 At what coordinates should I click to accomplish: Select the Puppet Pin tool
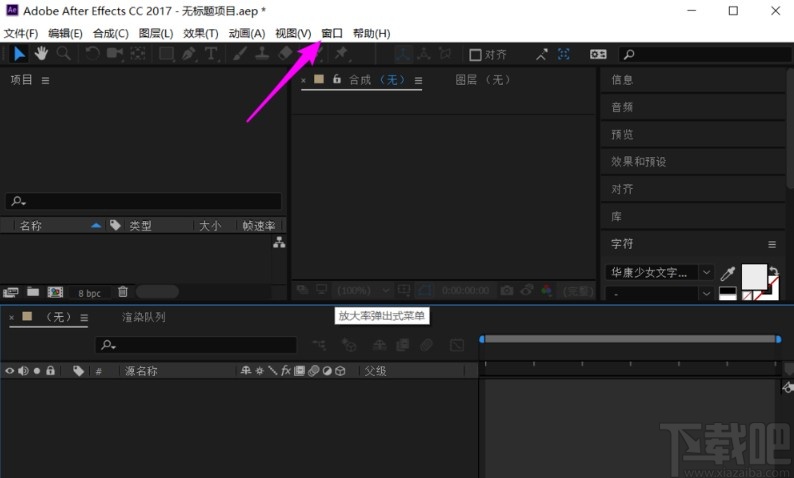coord(341,53)
